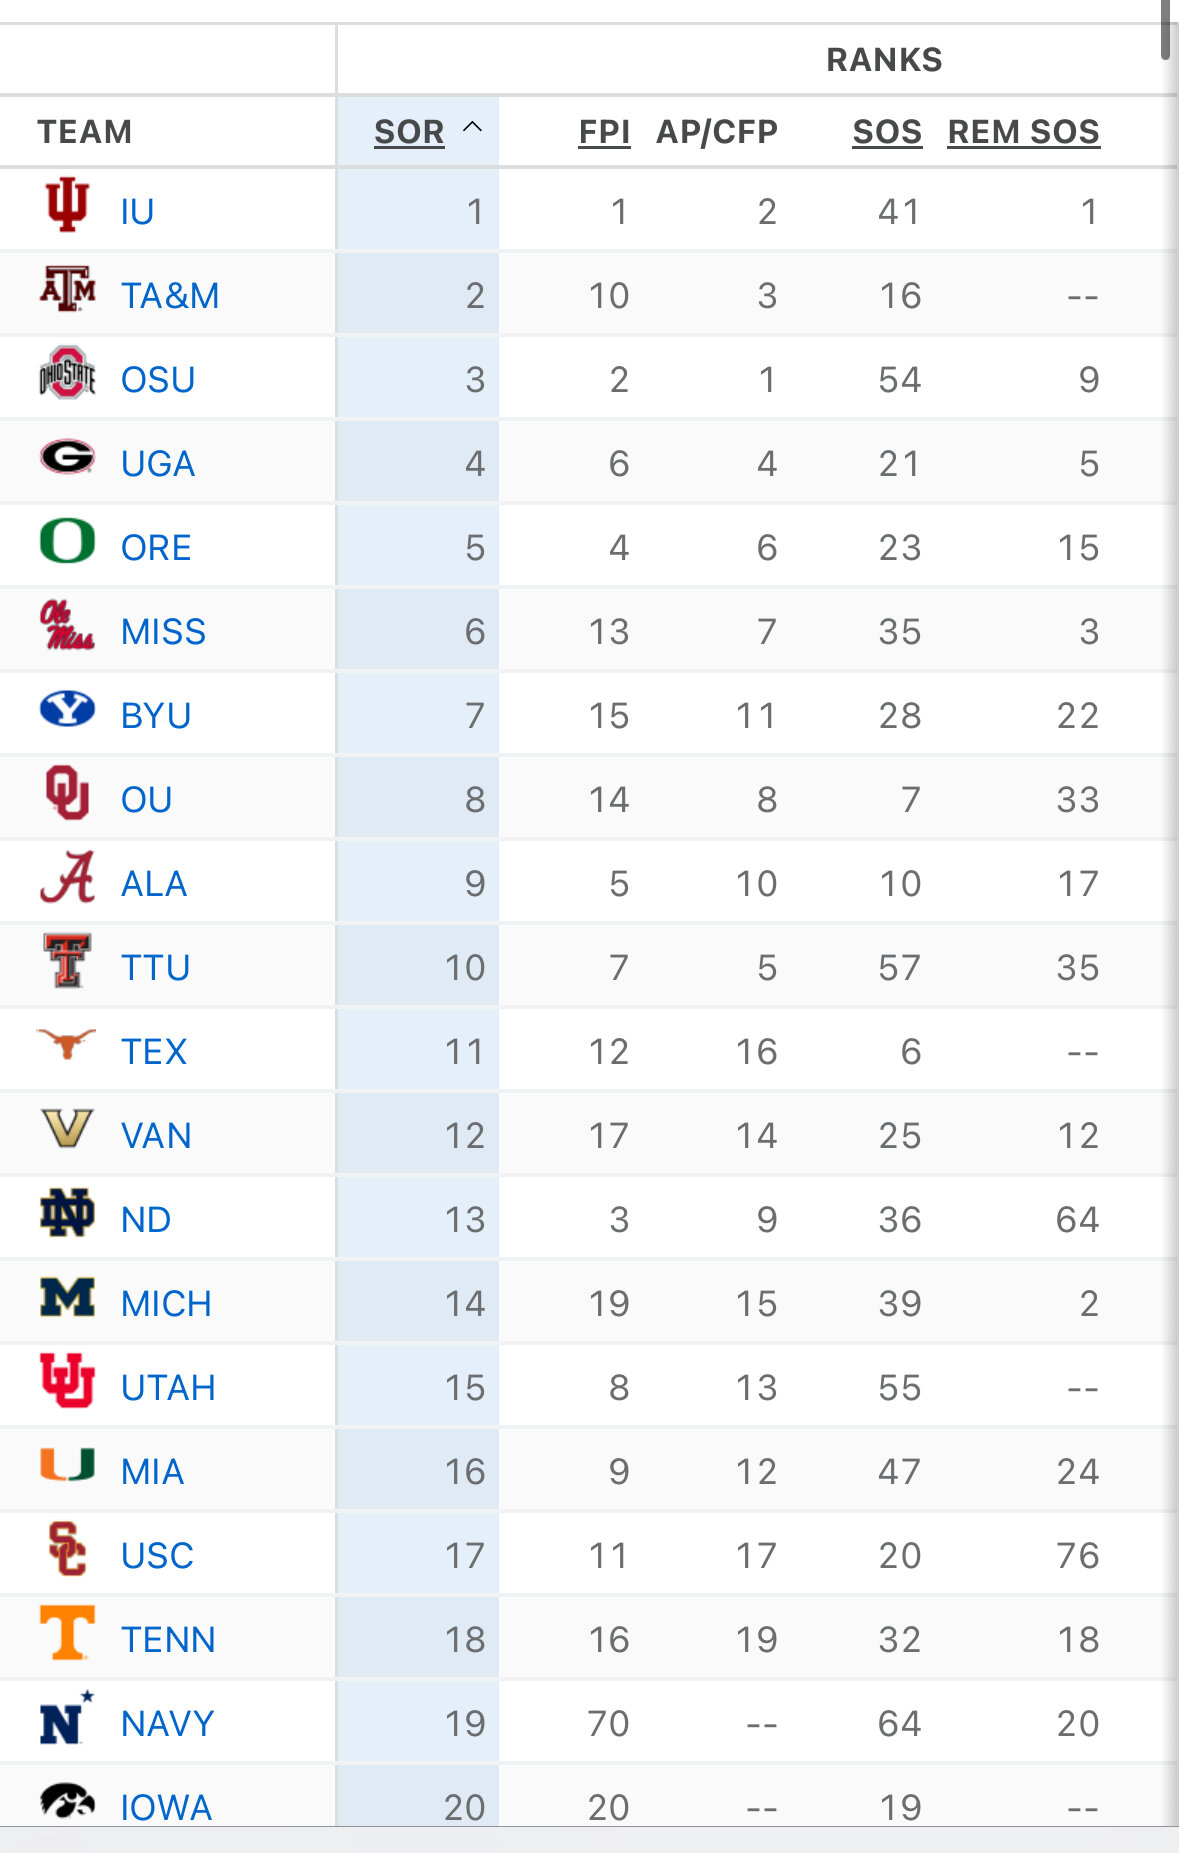Click the Texas Longhorns logo icon
The image size is (1179, 1853).
click(x=67, y=1045)
